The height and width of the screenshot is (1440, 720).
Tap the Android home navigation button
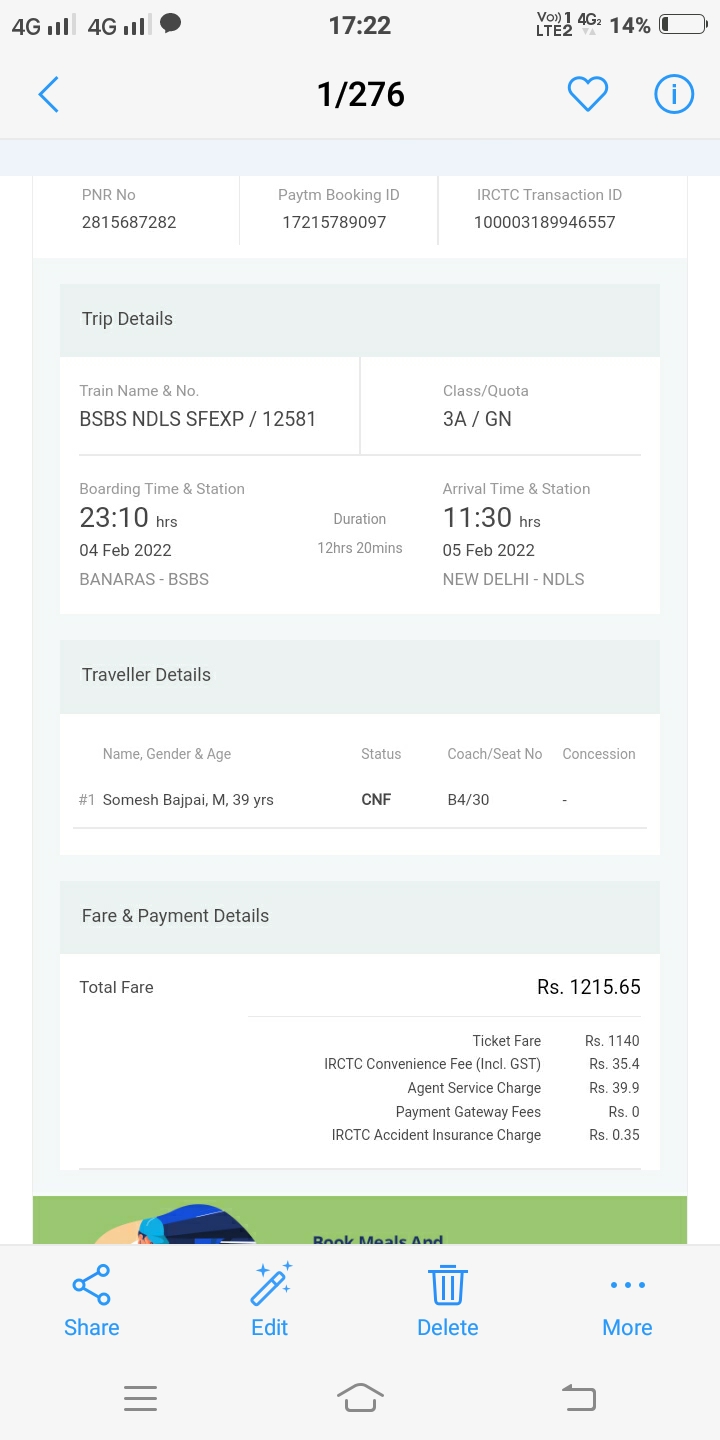[x=360, y=1397]
